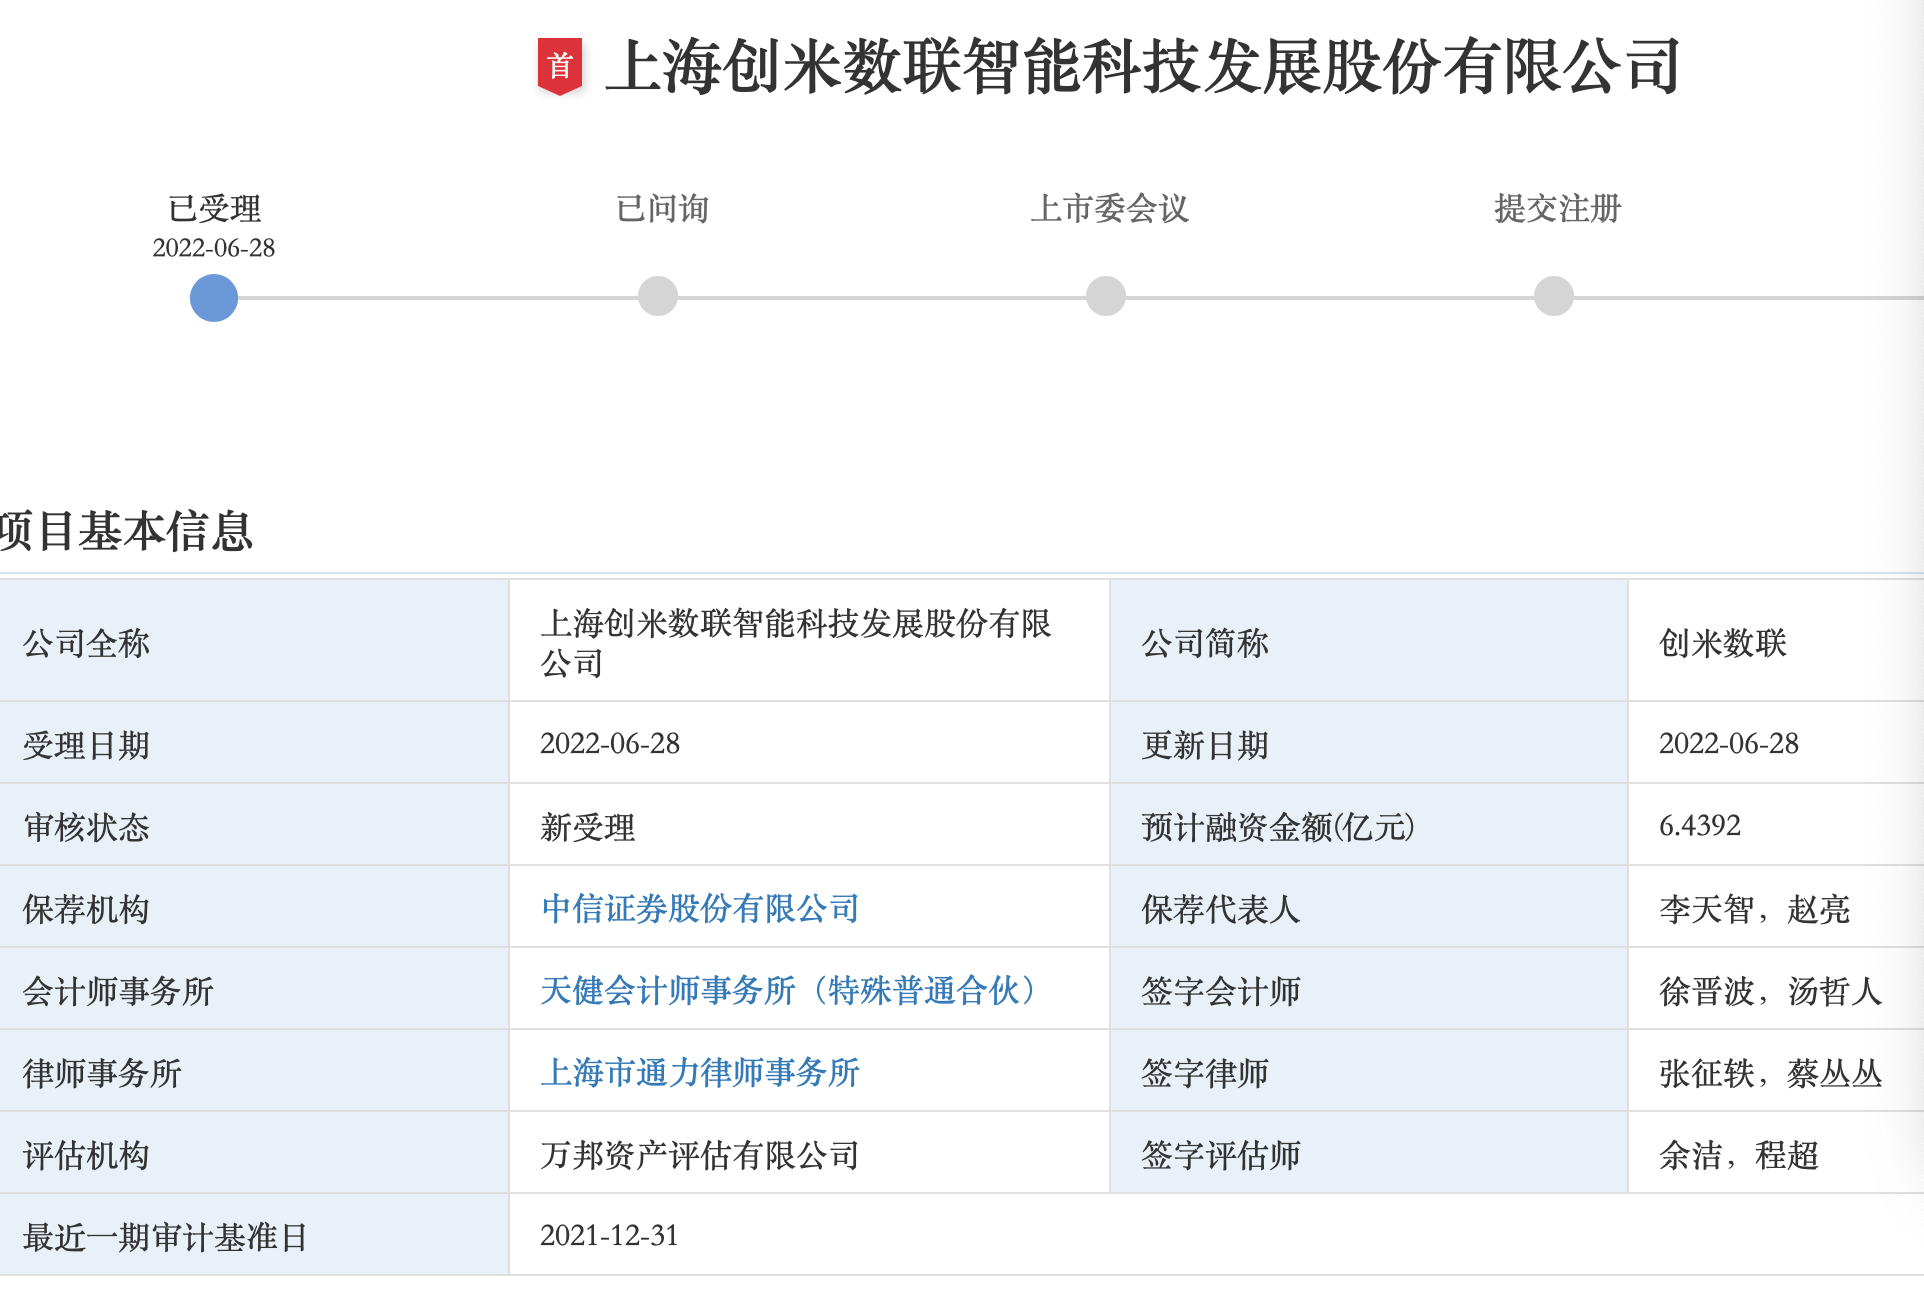Click the 最近一期审计基准日 label cell

254,1235
